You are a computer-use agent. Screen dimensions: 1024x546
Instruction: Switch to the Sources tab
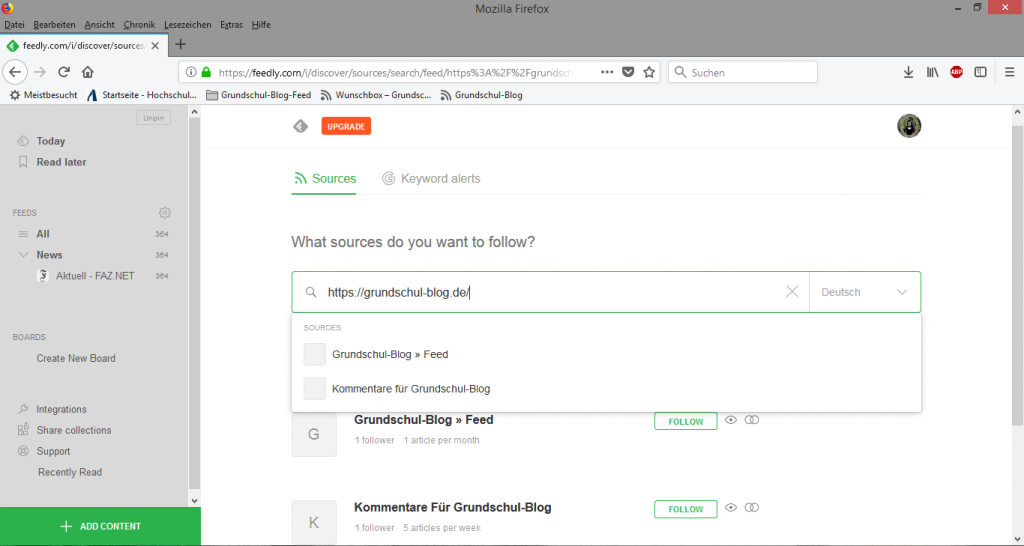325,178
